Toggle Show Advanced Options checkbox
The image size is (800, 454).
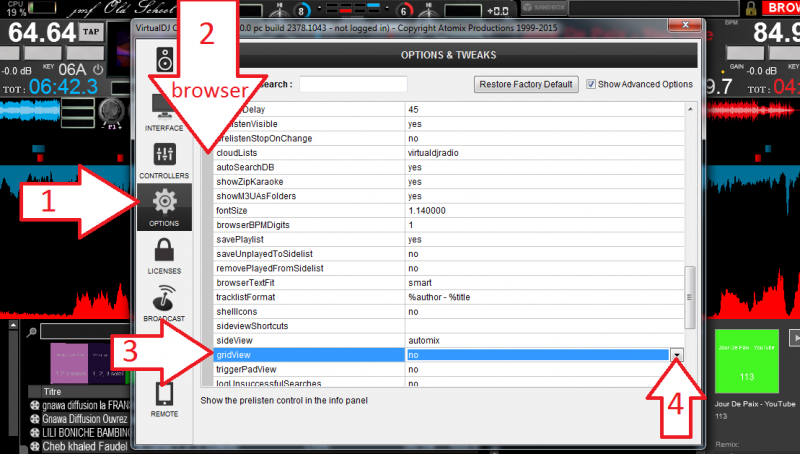[591, 84]
